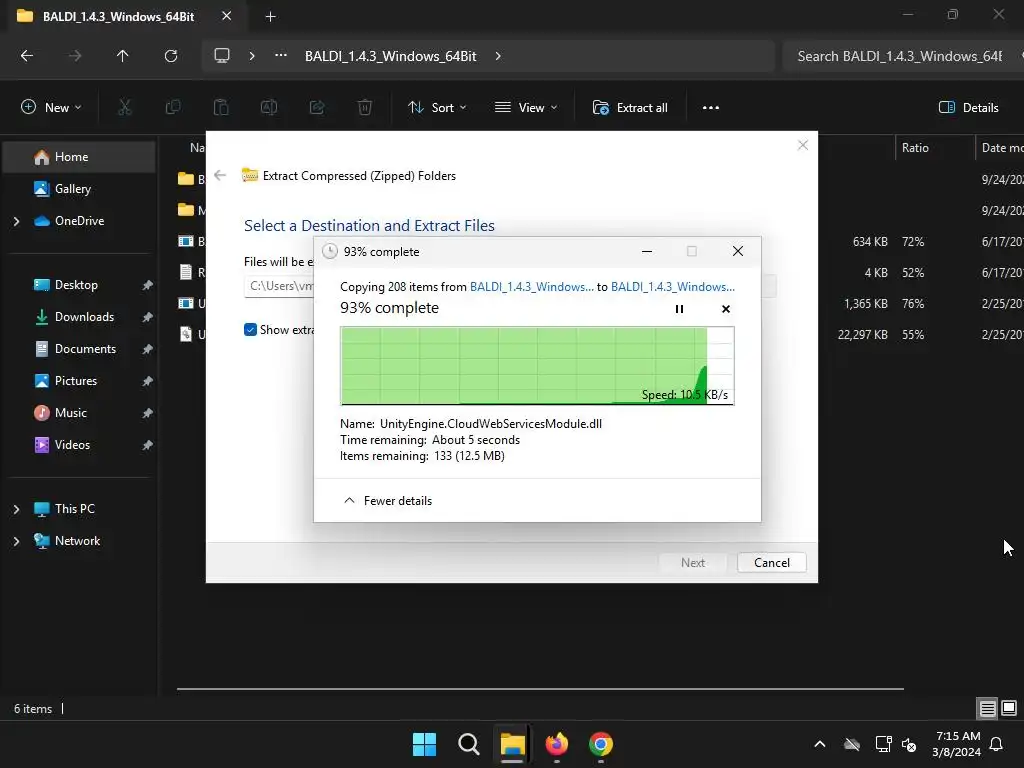The width and height of the screenshot is (1024, 768).
Task: Pause the file copy operation
Action: pyautogui.click(x=679, y=309)
